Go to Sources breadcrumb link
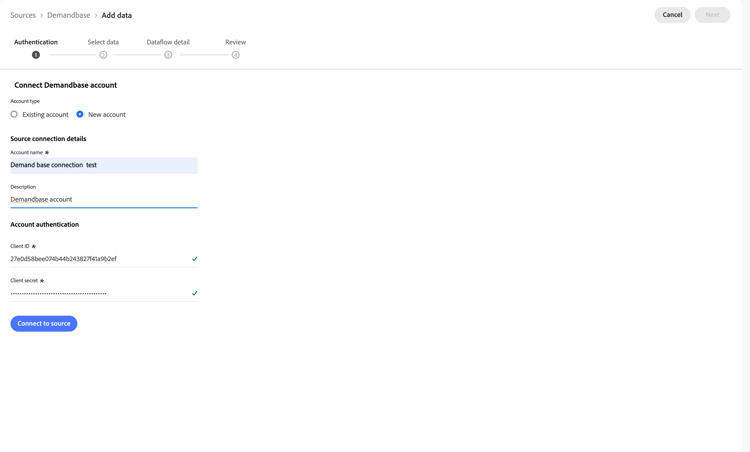This screenshot has width=750, height=452. (x=23, y=15)
